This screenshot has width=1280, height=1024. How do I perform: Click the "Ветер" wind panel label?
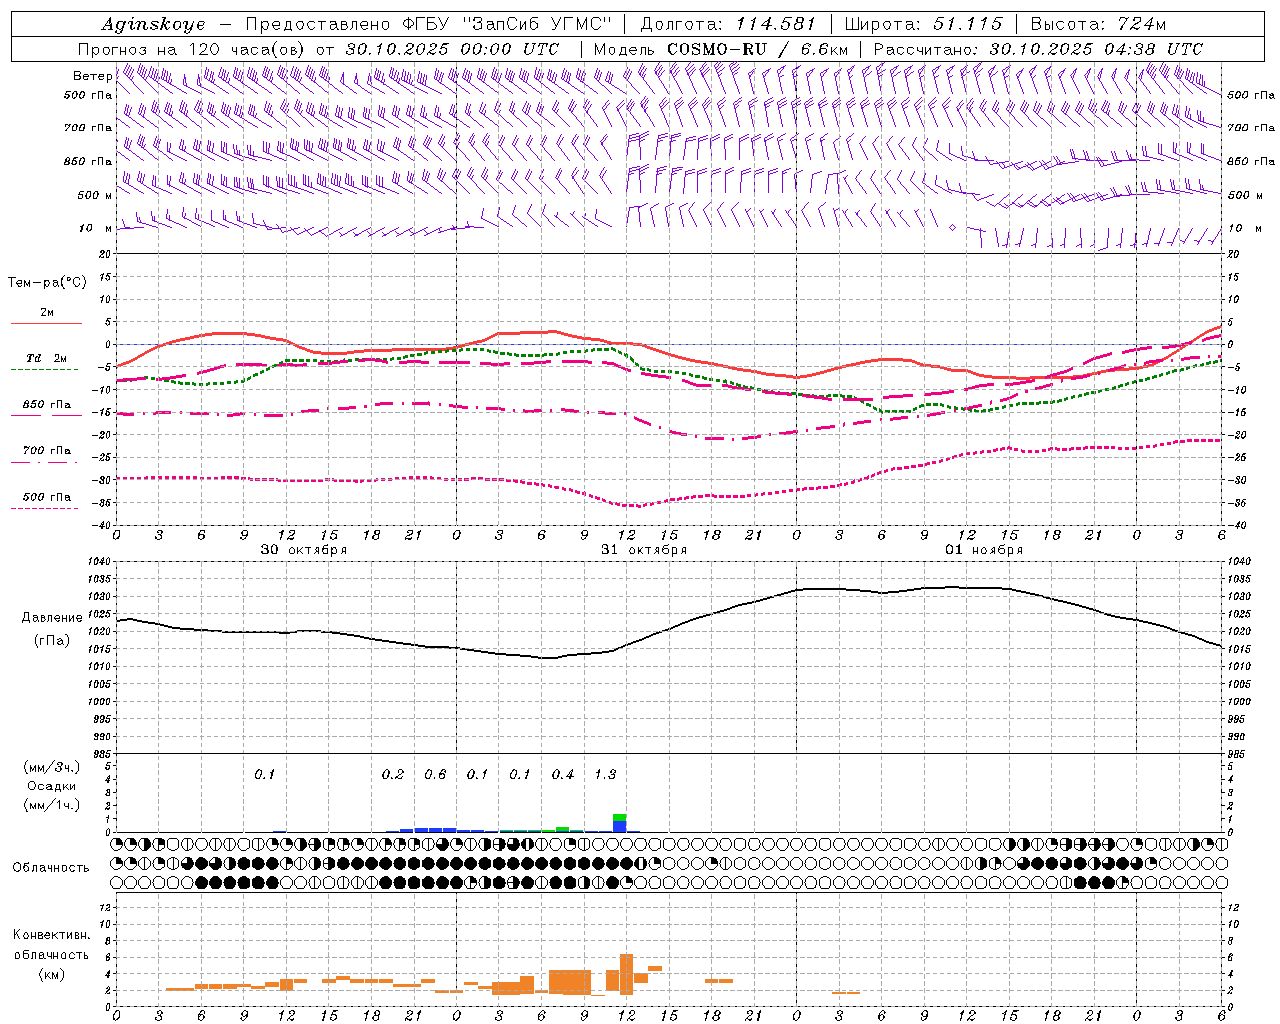point(93,76)
